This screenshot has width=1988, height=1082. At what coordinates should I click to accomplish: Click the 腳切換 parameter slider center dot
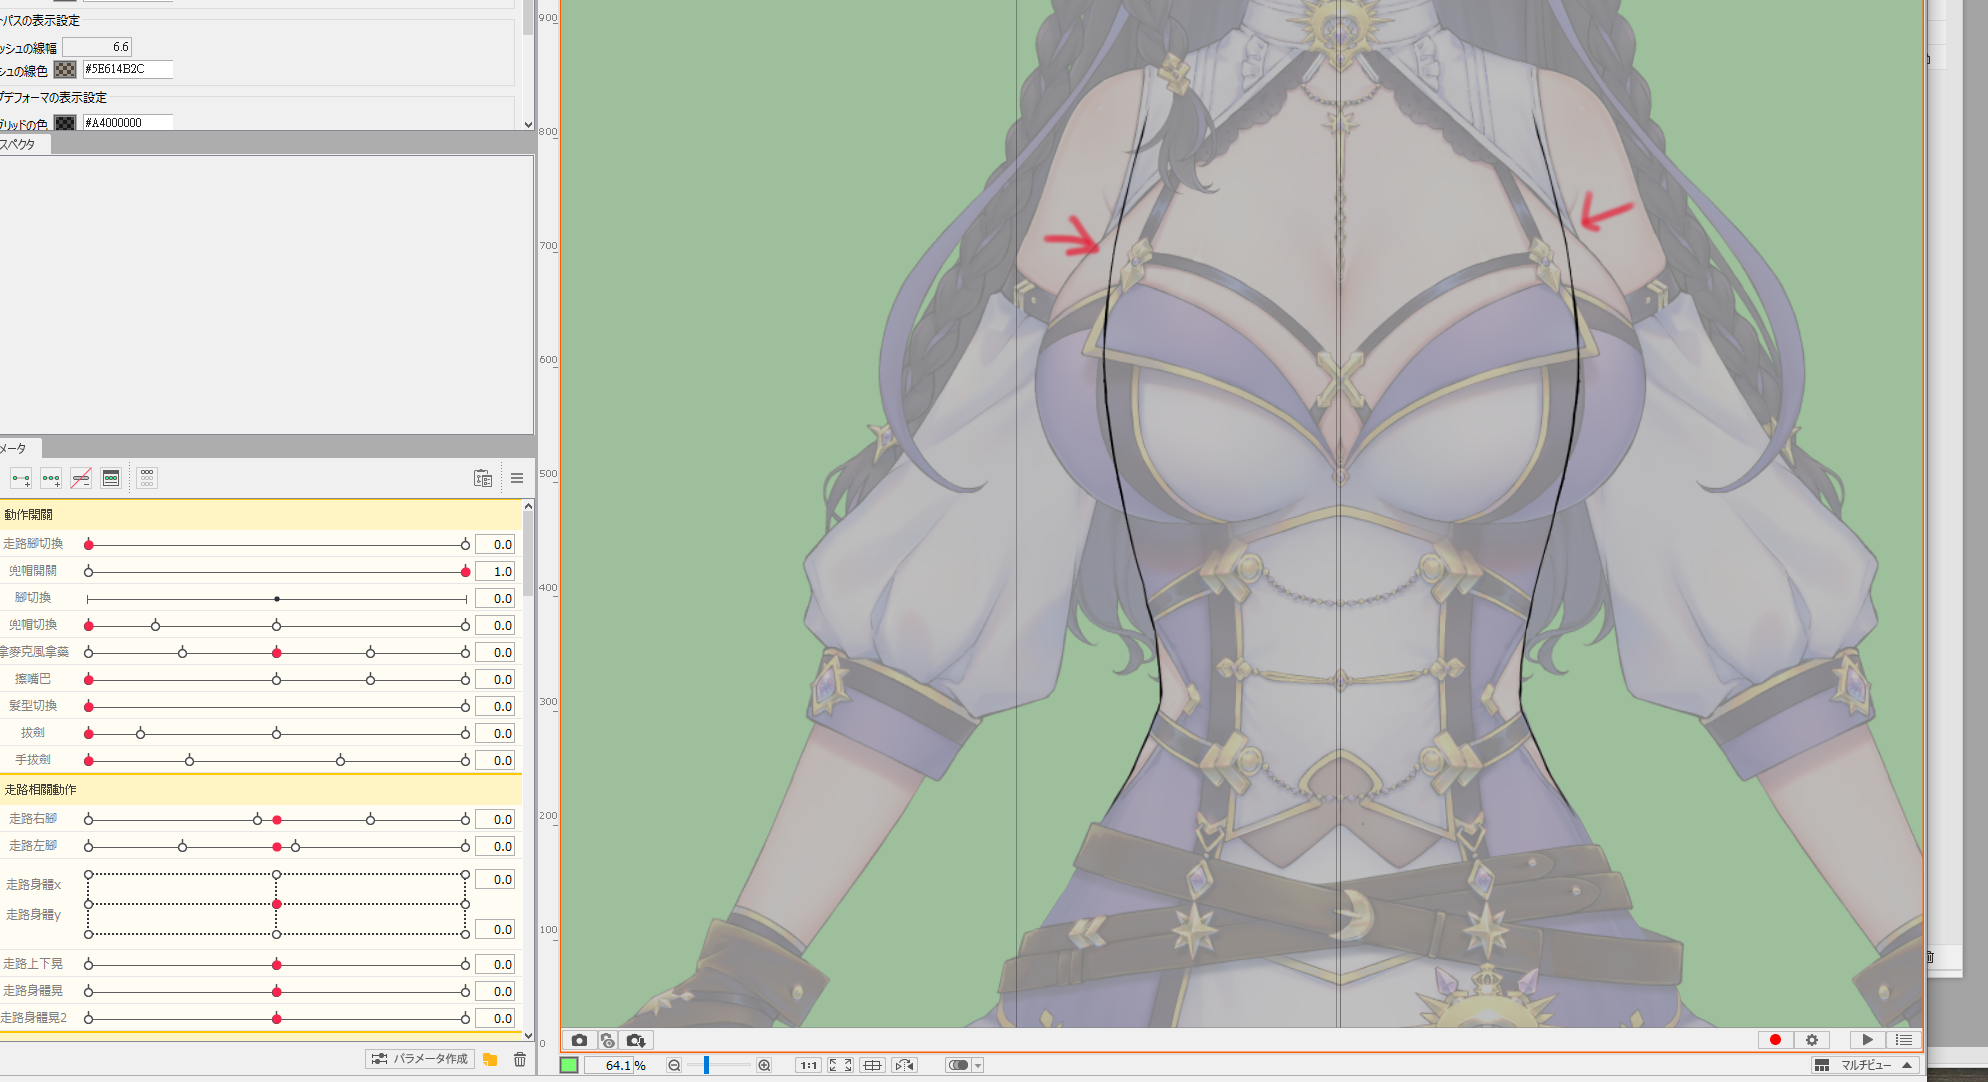(x=277, y=599)
